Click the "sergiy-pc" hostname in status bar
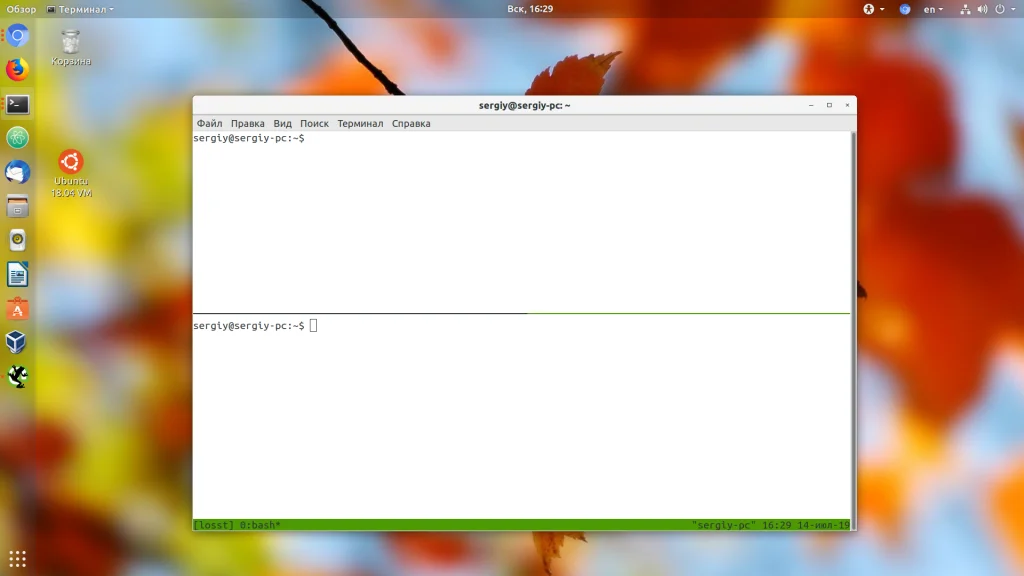 (724, 525)
